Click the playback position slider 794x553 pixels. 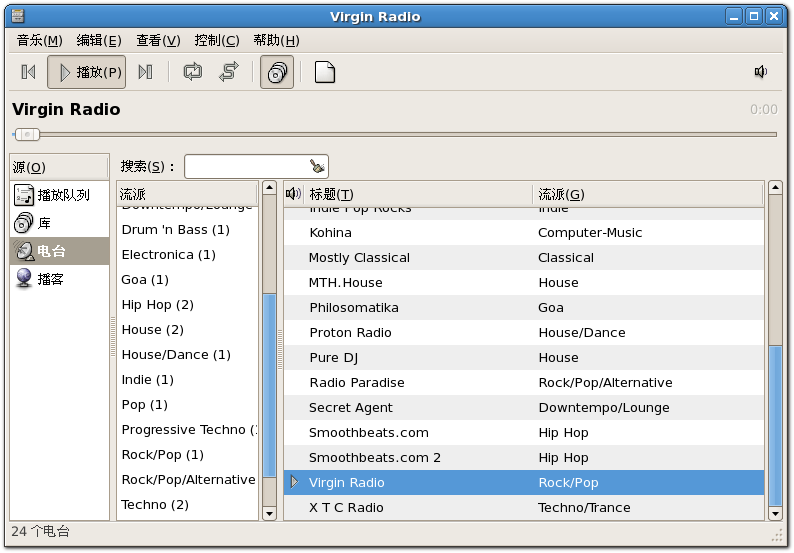pyautogui.click(x=394, y=134)
